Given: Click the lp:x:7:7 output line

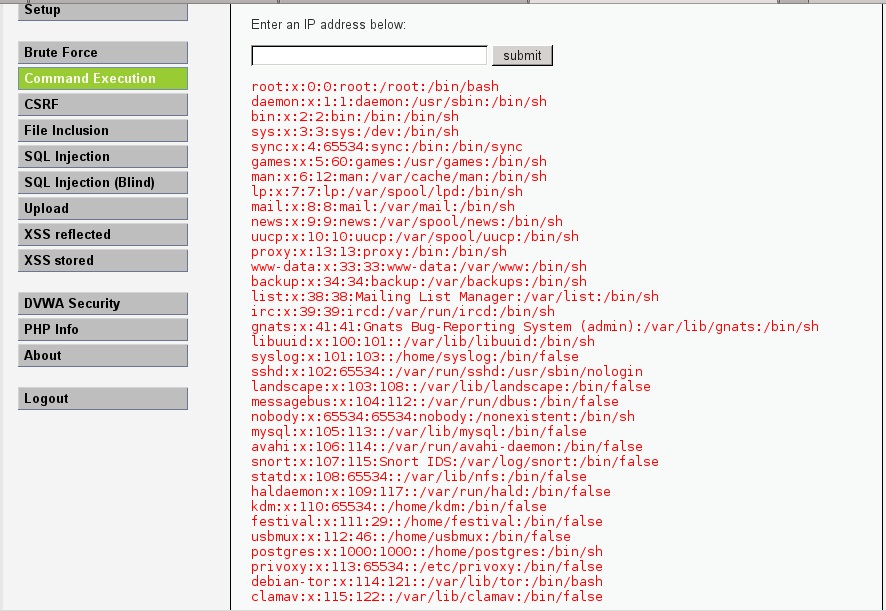Looking at the screenshot, I should point(387,192).
